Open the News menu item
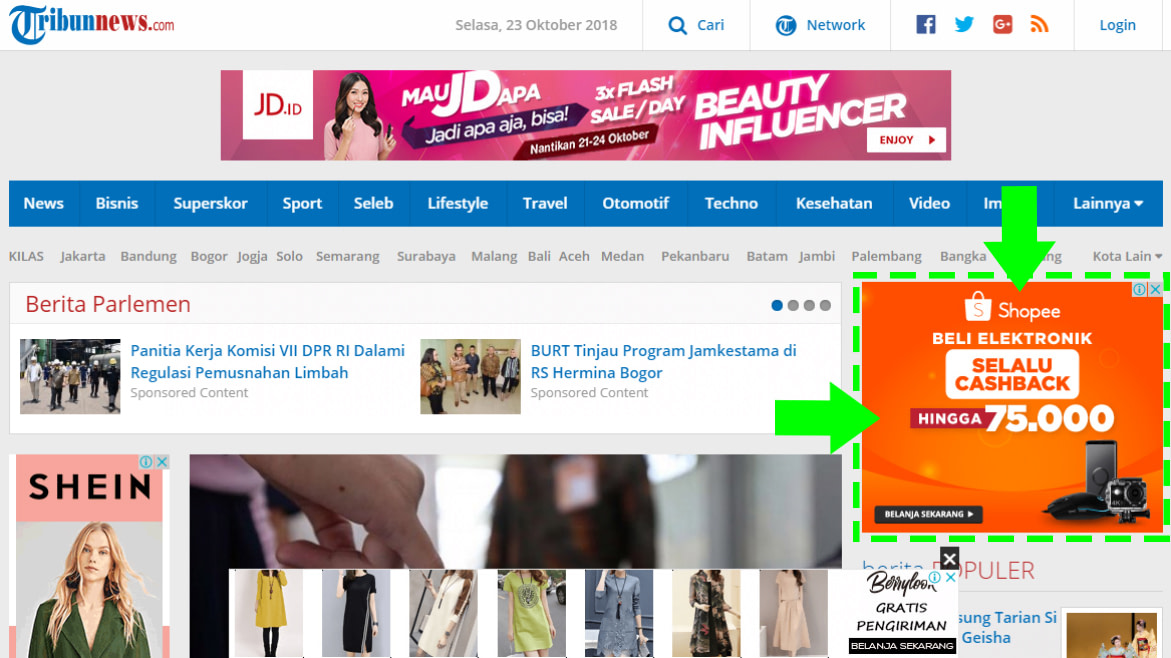The width and height of the screenshot is (1171, 658). pos(43,203)
